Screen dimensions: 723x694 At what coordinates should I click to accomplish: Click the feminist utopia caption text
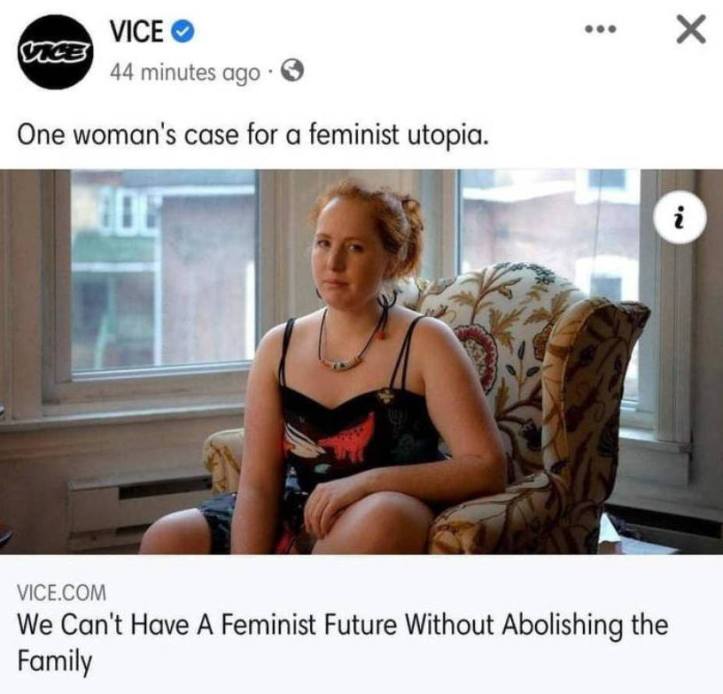pyautogui.click(x=252, y=135)
